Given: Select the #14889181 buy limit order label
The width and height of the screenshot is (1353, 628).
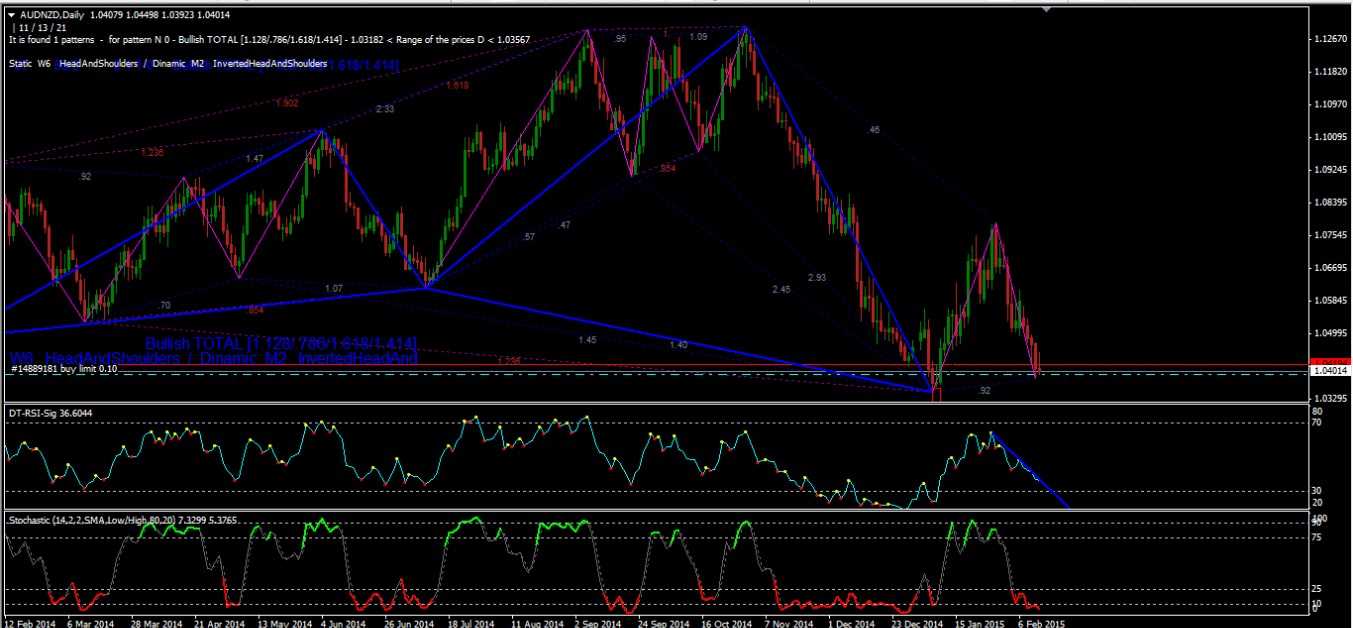Looking at the screenshot, I should [64, 369].
